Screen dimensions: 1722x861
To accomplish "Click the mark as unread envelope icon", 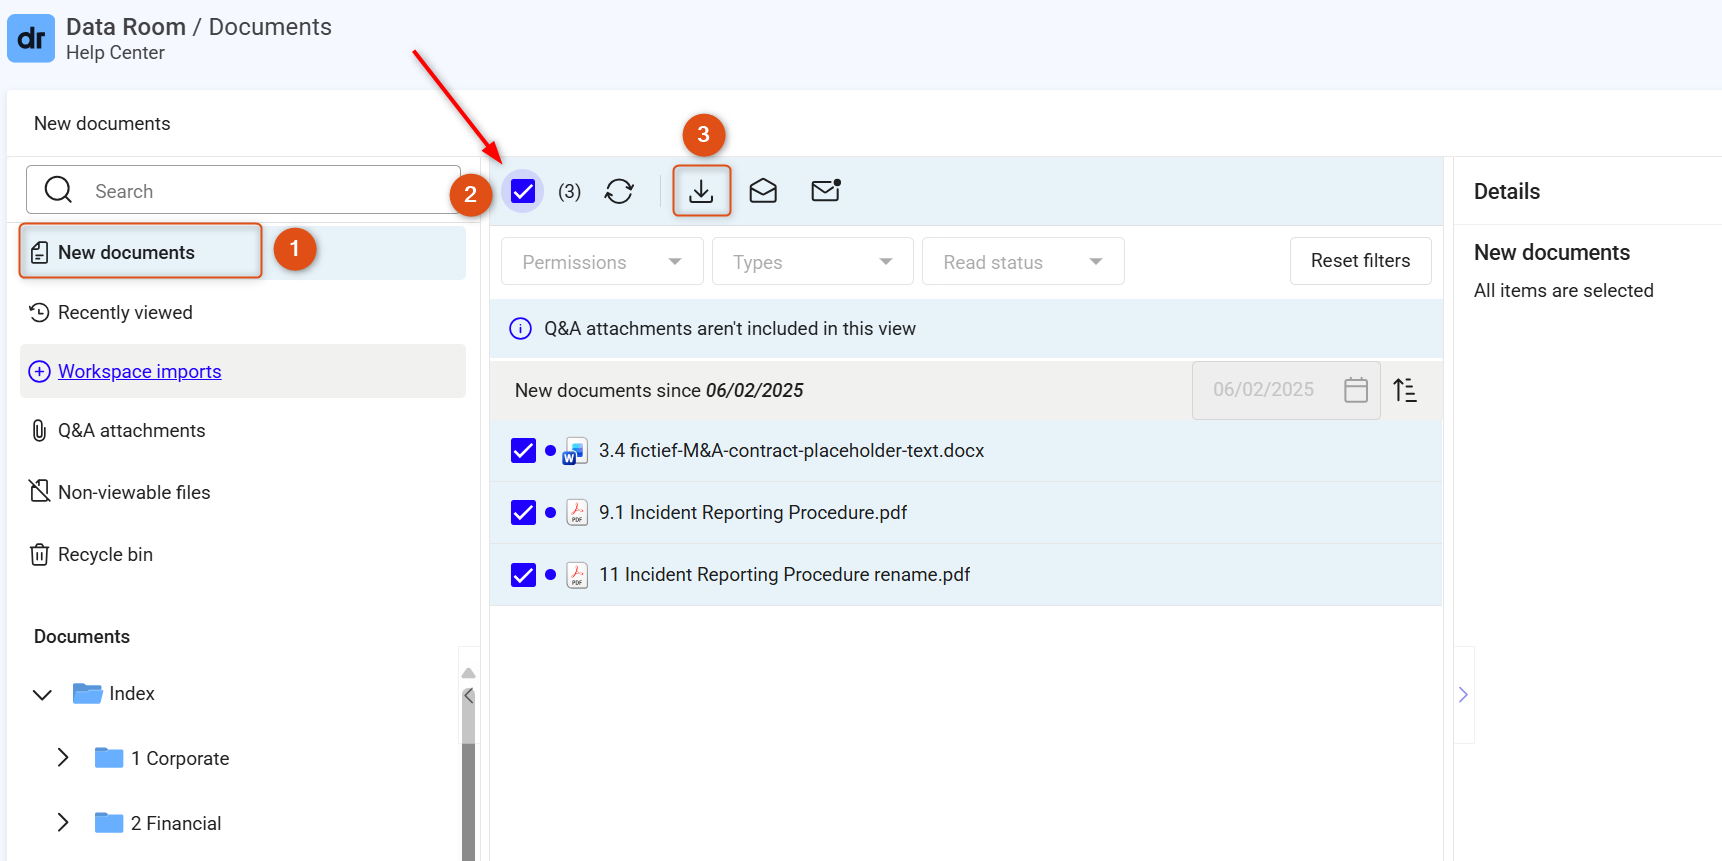I will 826,190.
